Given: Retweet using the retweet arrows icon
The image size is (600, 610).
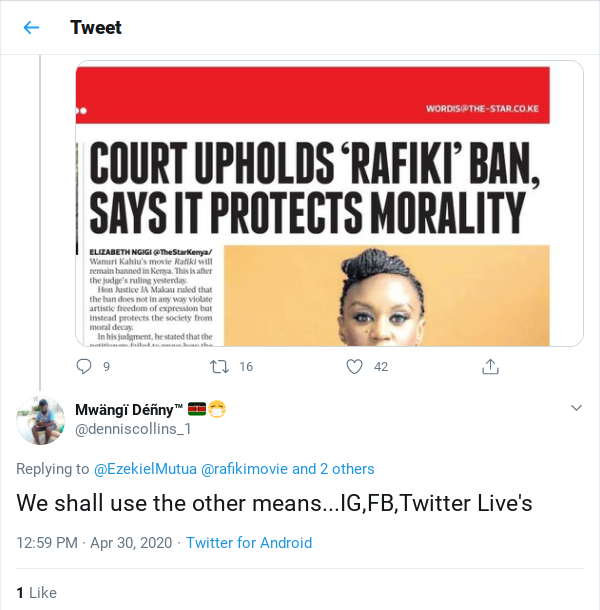Looking at the screenshot, I should 219,366.
